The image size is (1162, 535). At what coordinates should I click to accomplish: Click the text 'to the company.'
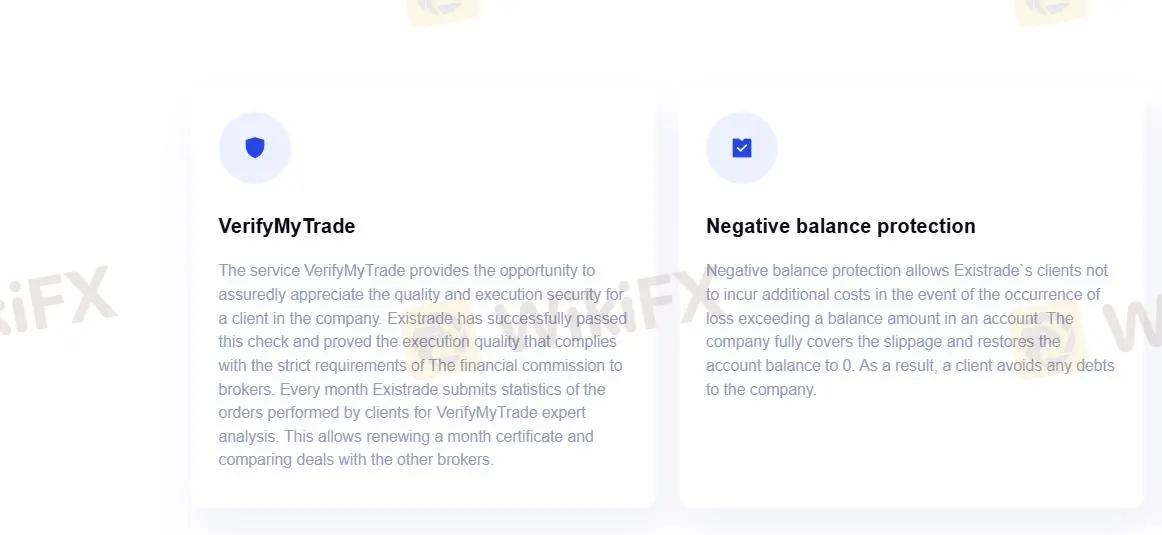(761, 389)
